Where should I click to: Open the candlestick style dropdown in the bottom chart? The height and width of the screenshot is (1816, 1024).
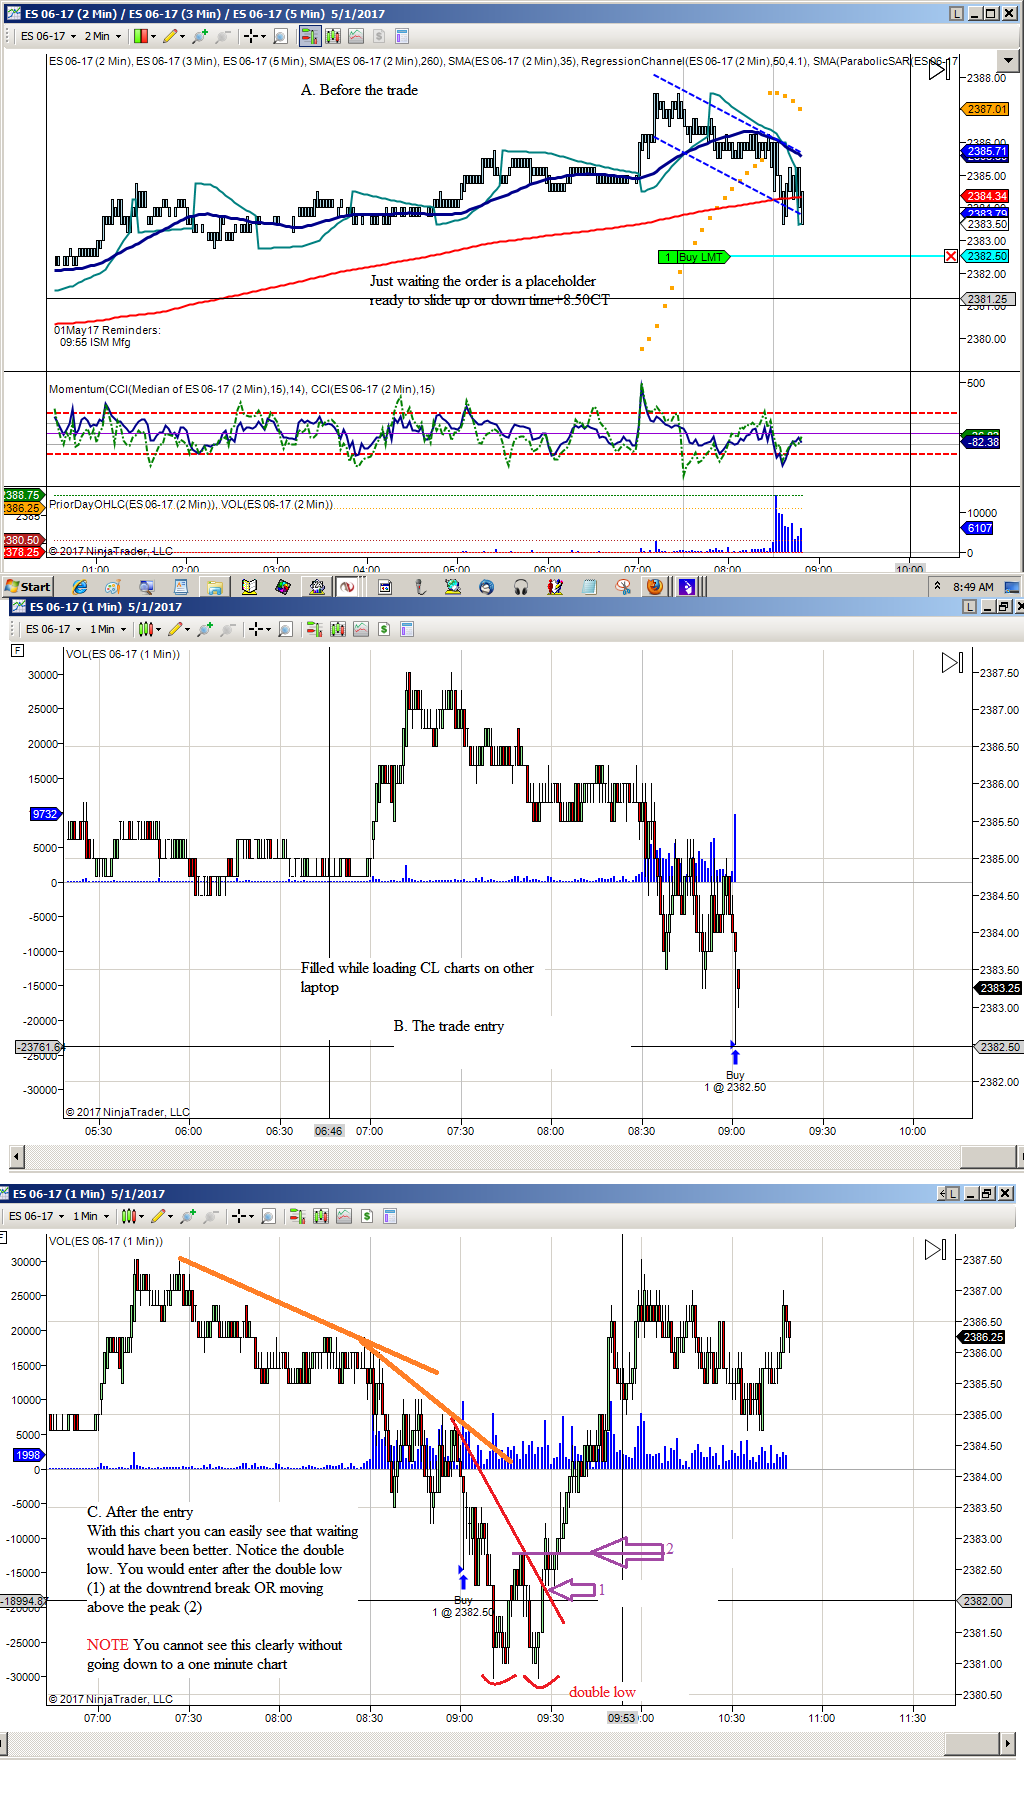(x=132, y=1216)
